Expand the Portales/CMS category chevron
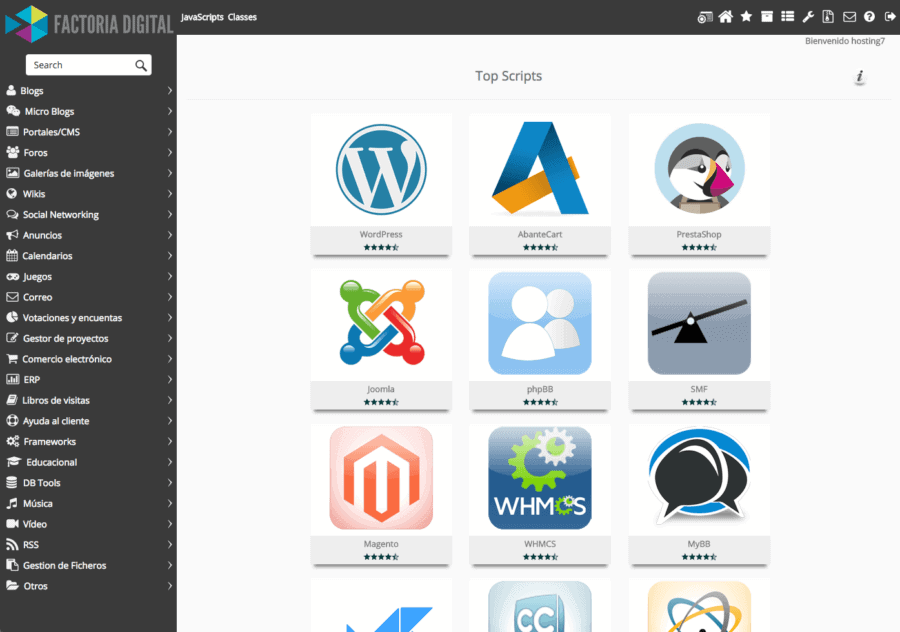This screenshot has width=900, height=632. coord(169,132)
